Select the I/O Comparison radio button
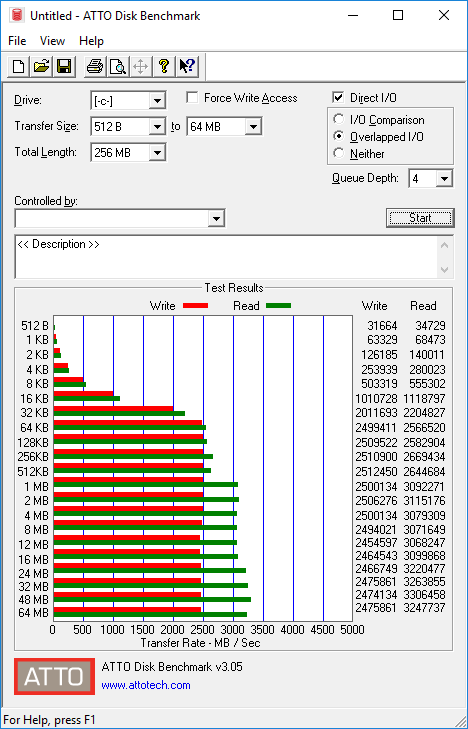This screenshot has height=729, width=468. click(339, 119)
